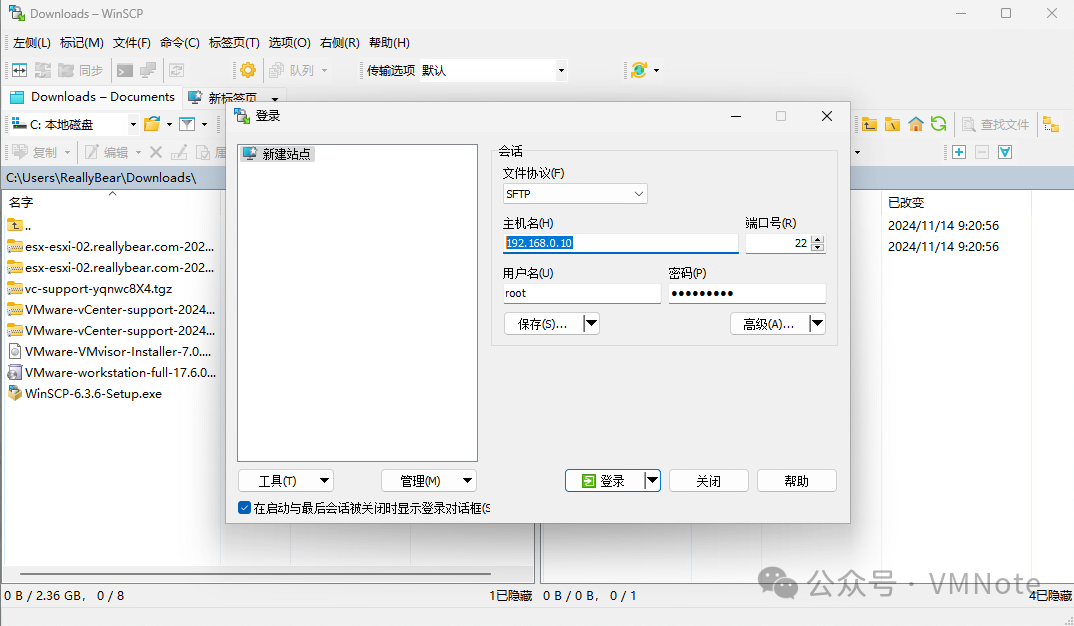Click the 帮助 button in login dialog
The height and width of the screenshot is (626, 1074).
coord(797,481)
